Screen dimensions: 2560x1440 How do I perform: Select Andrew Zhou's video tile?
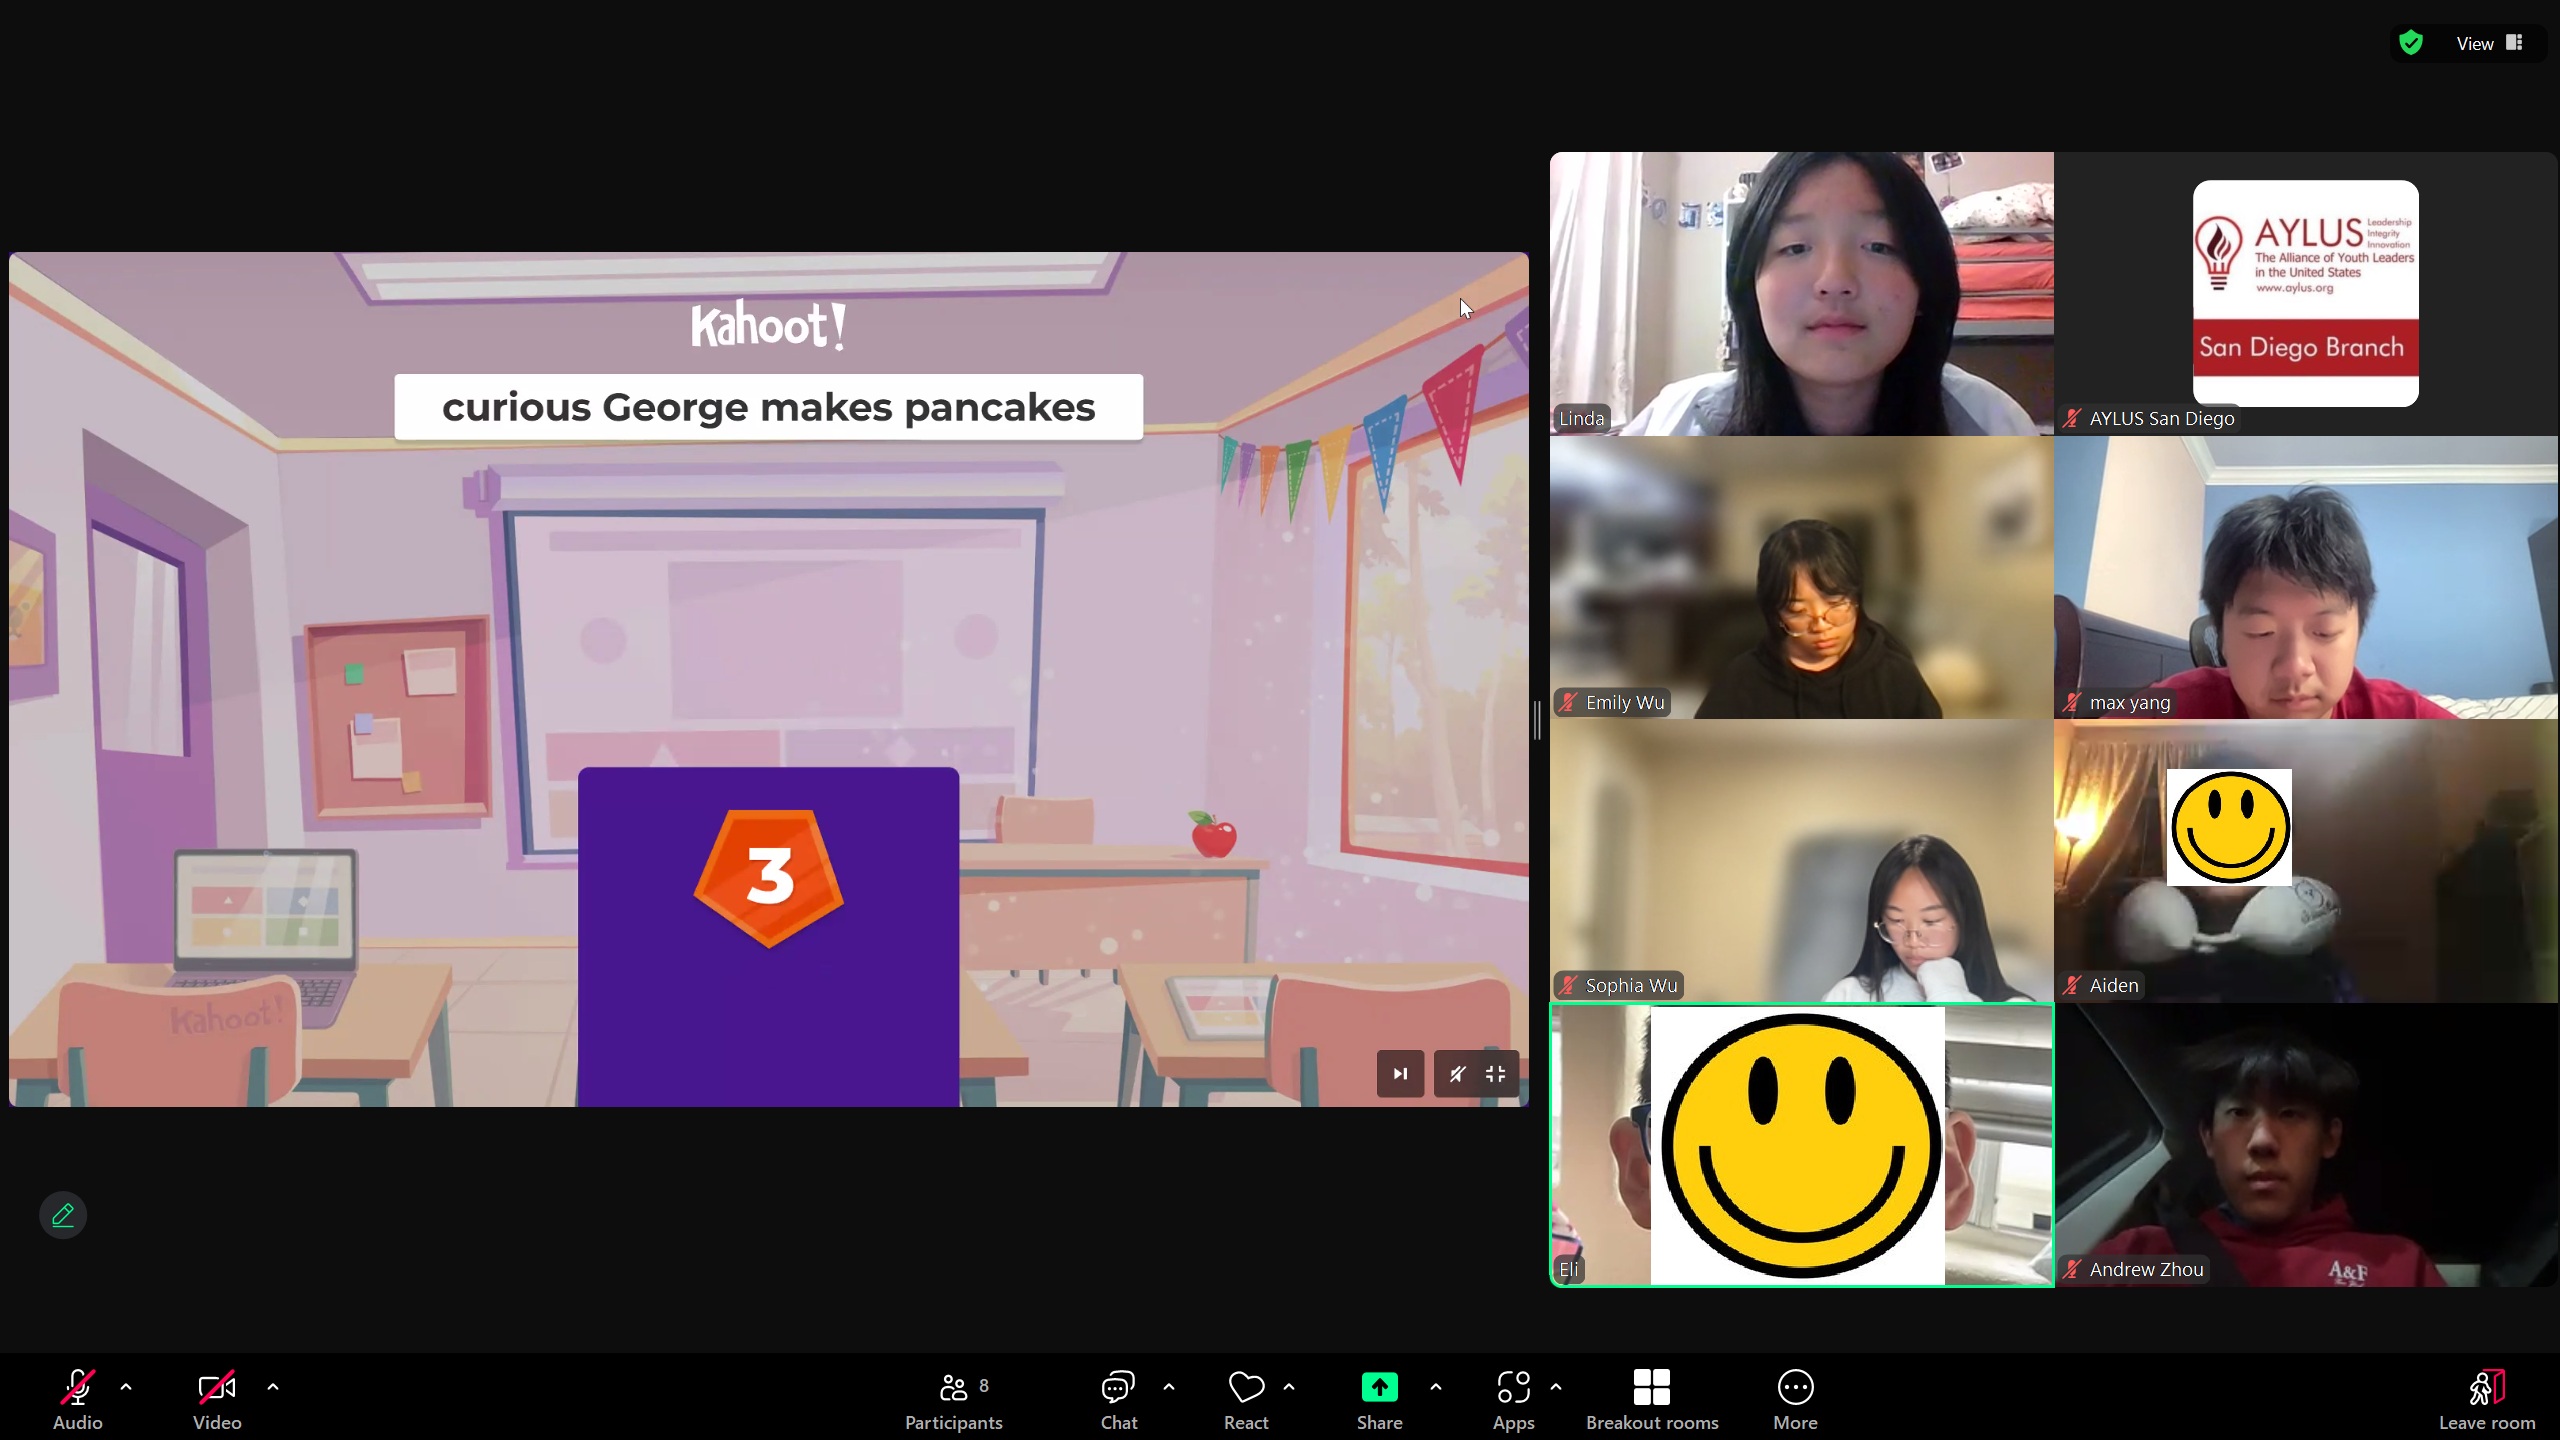[2306, 1145]
